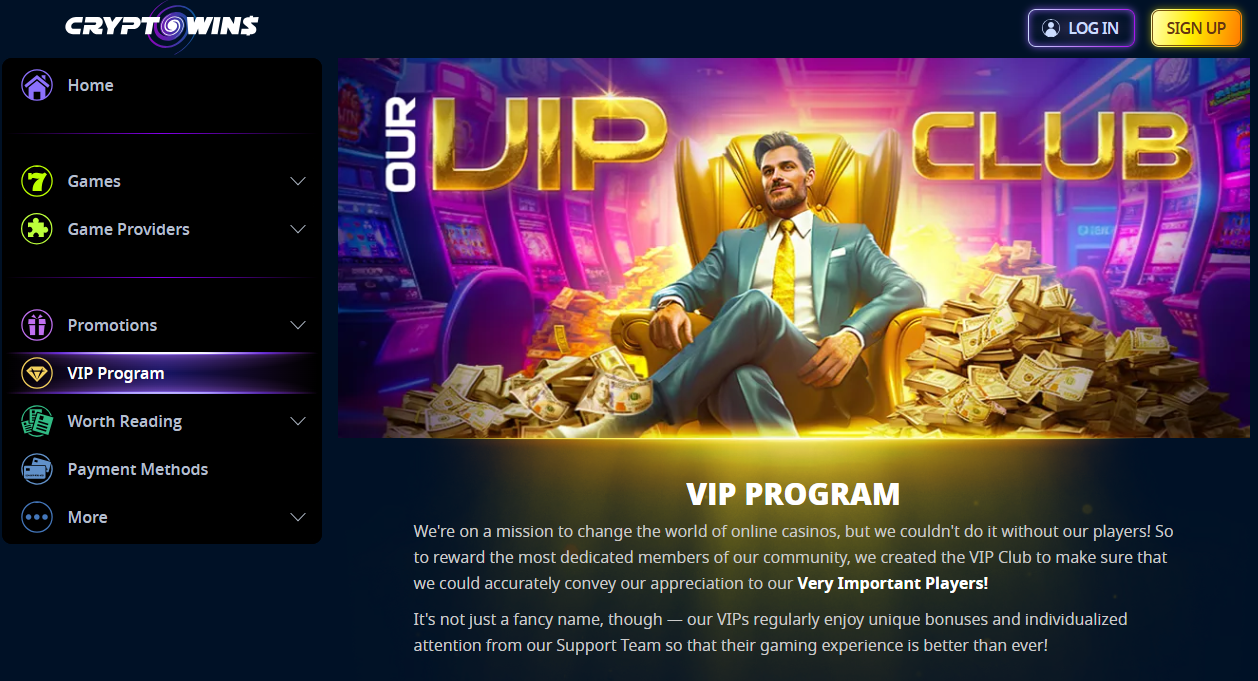Click the credit card Payment Methods icon
The height and width of the screenshot is (681, 1258).
pos(37,469)
